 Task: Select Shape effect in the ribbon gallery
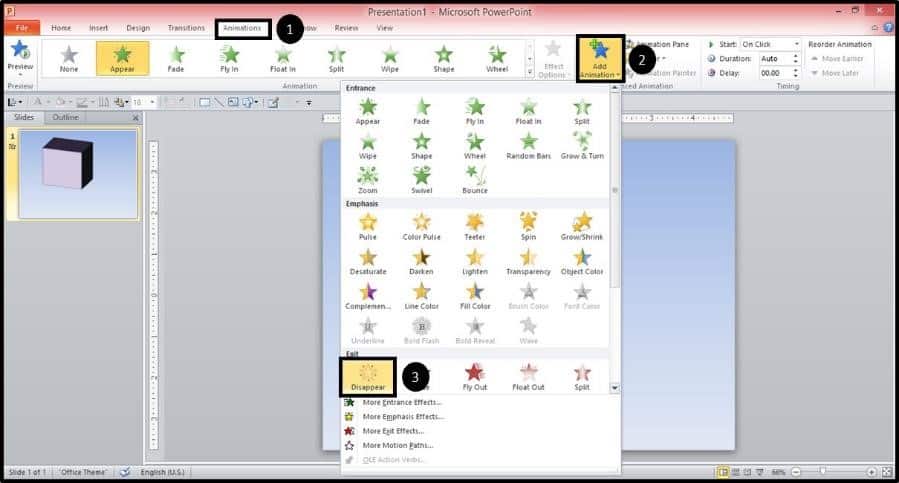click(444, 59)
